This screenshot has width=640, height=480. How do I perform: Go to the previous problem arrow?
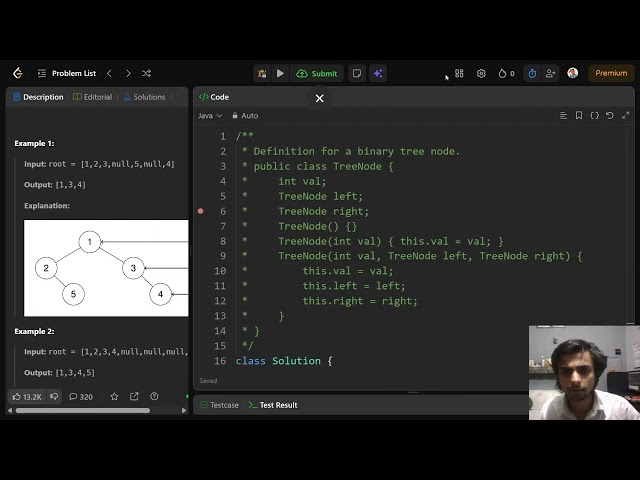(x=109, y=73)
